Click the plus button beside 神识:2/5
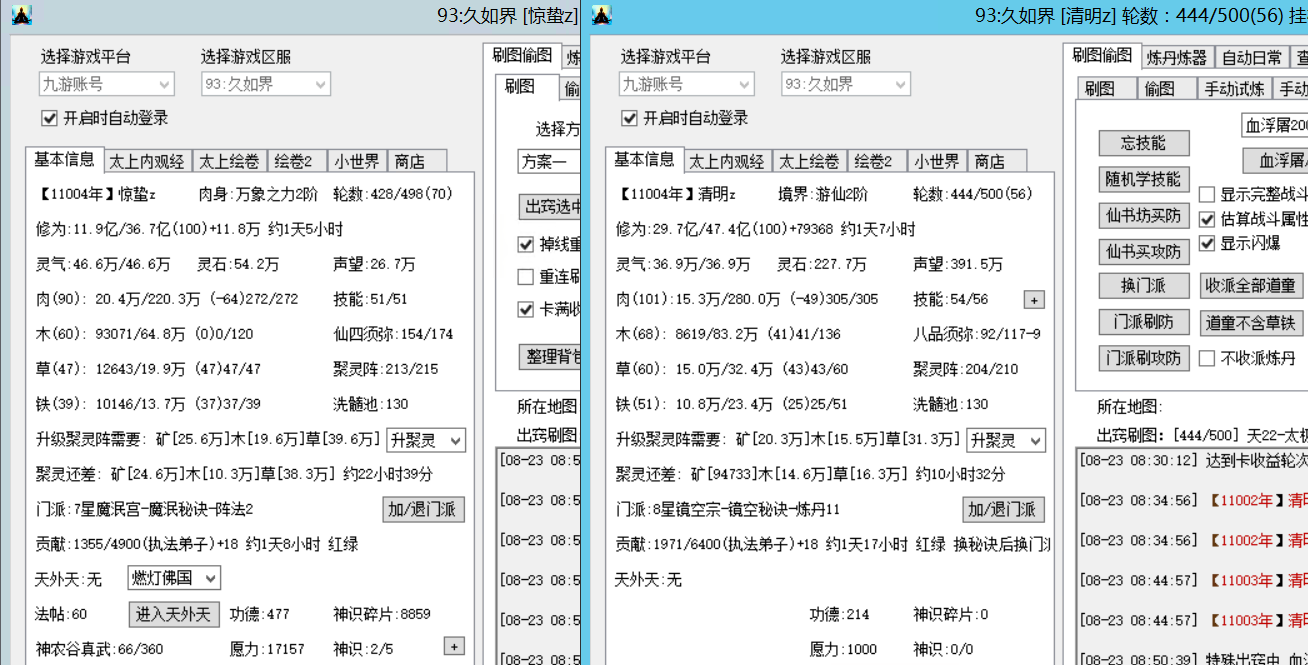1308x665 pixels. point(454,646)
